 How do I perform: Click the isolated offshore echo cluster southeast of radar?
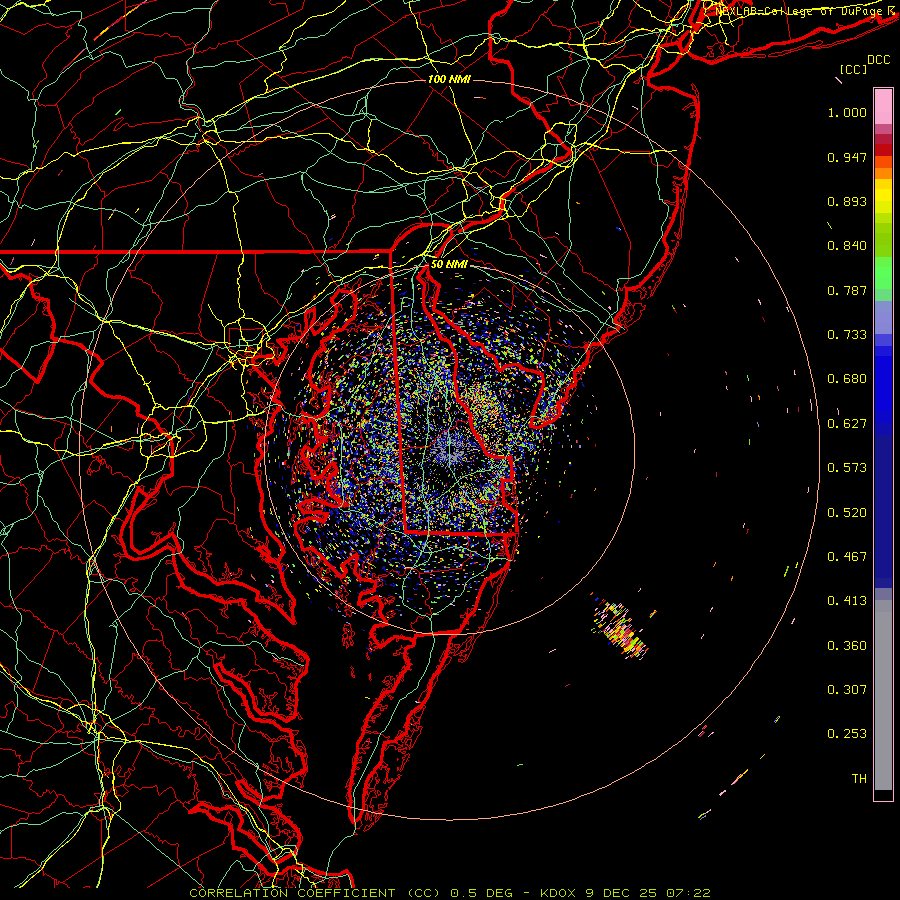point(620,628)
